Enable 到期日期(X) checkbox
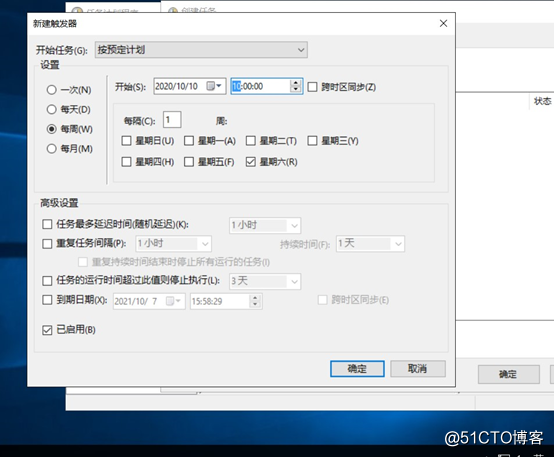Image resolution: width=554 pixels, height=457 pixels. 47,300
